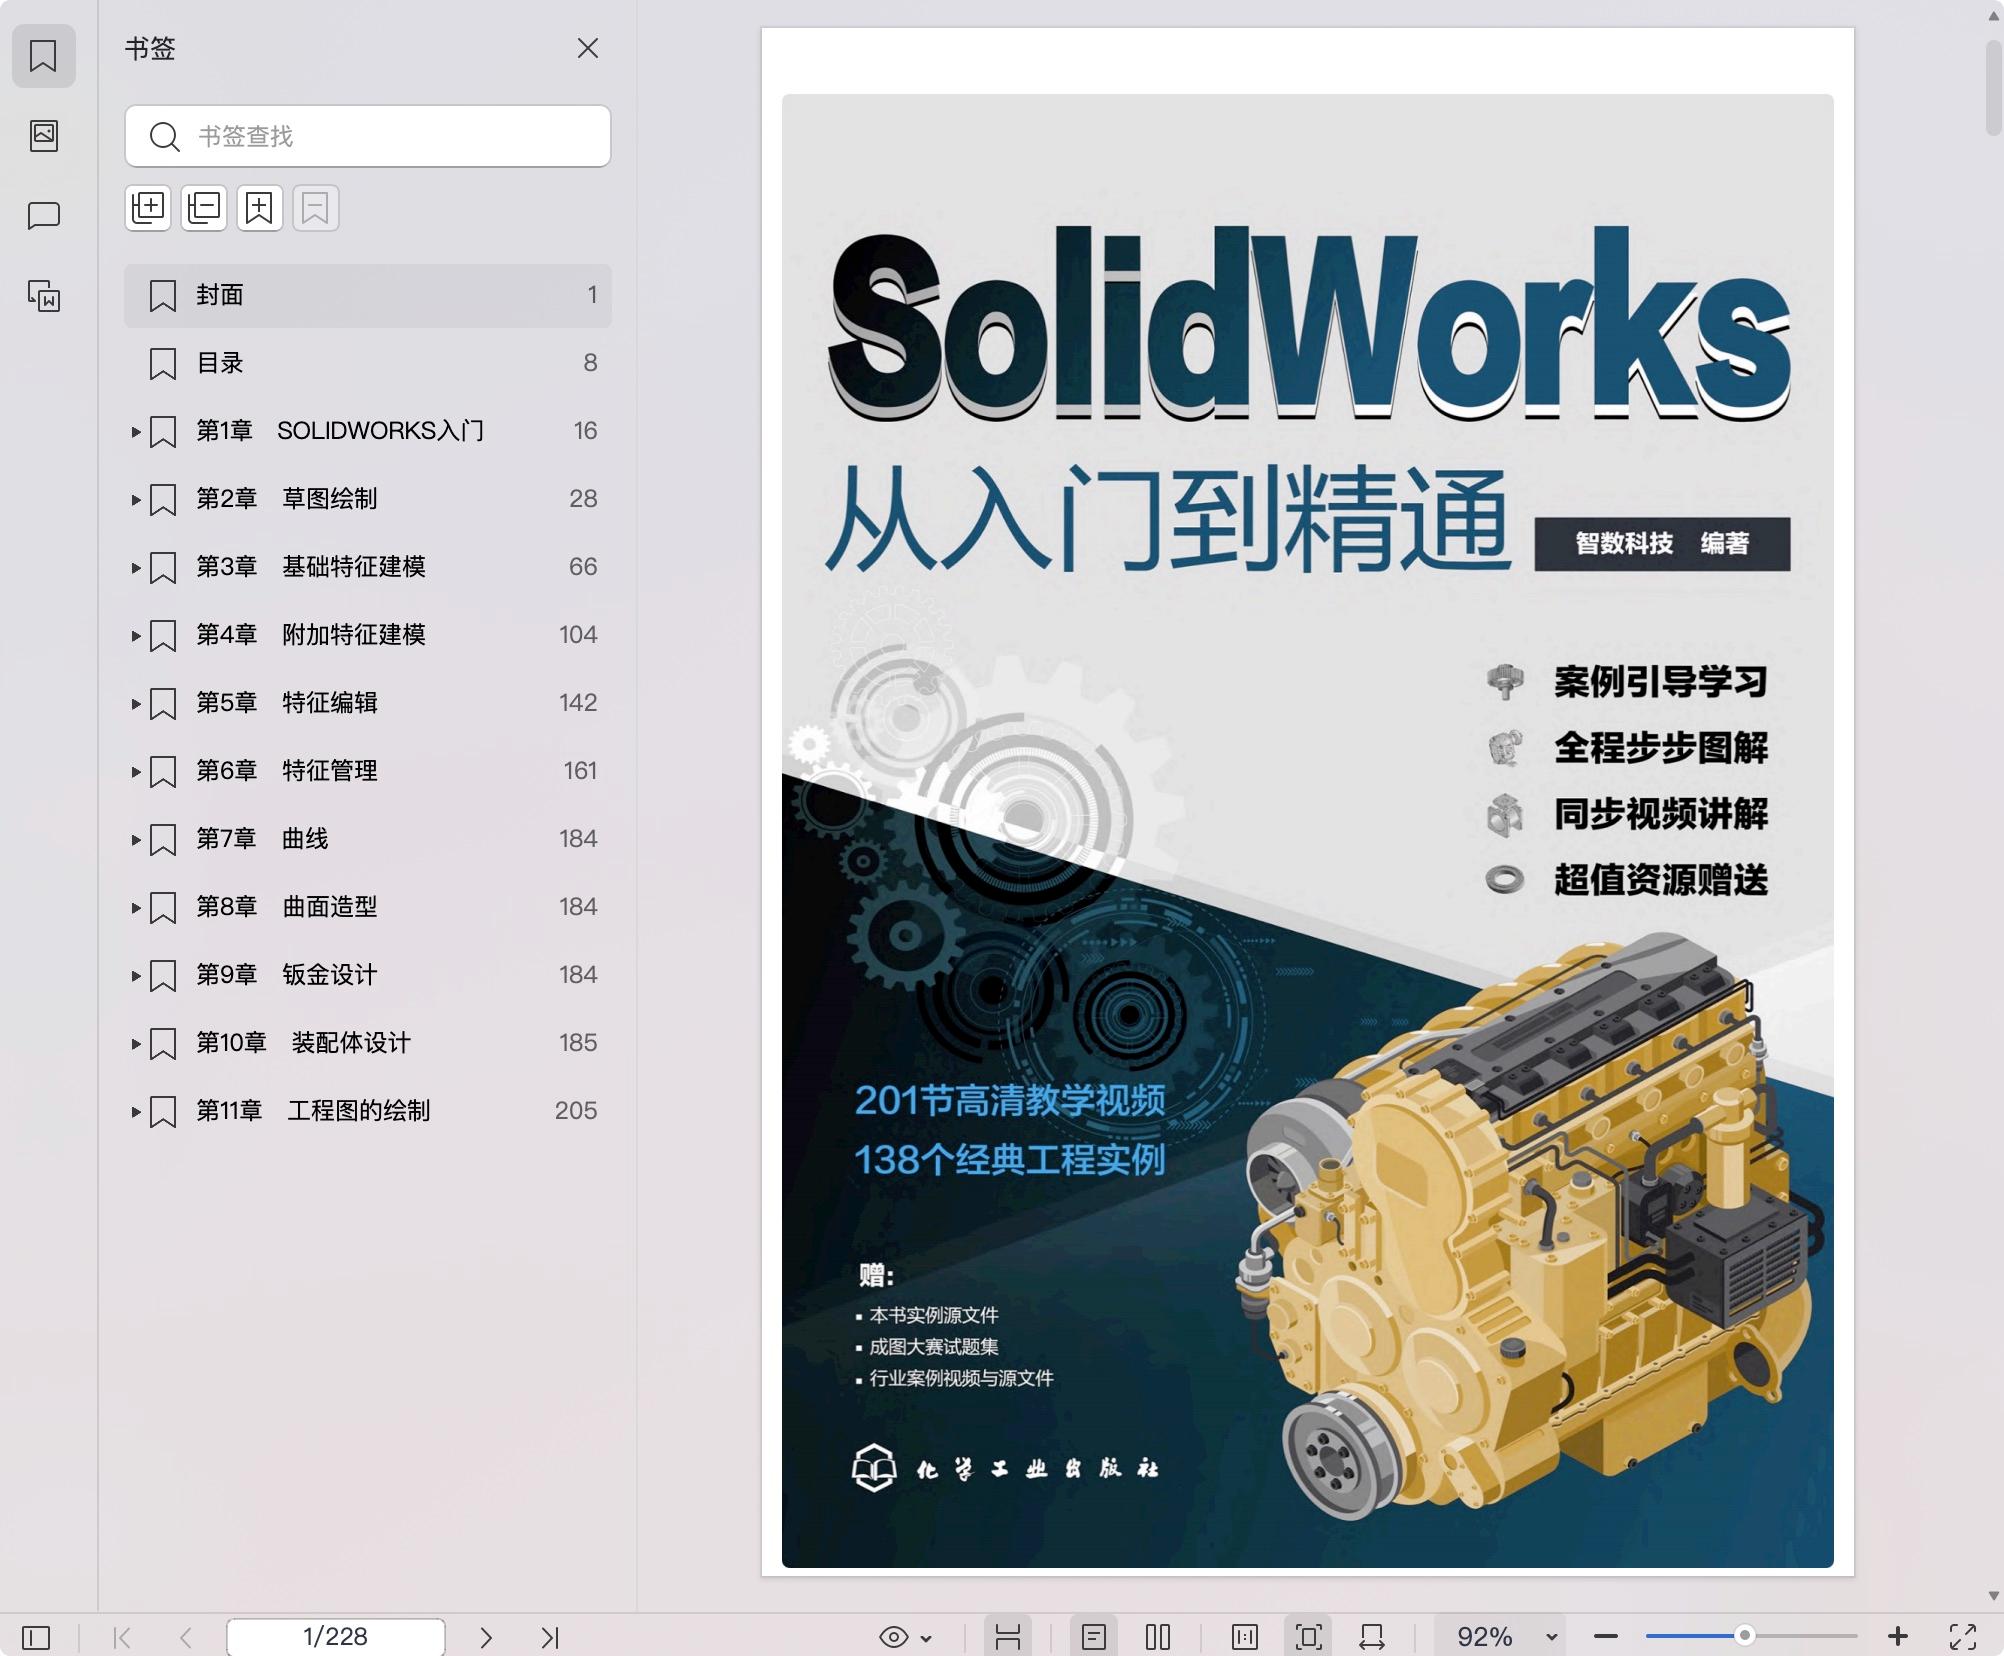Close the bookmarks panel
2004x1656 pixels.
click(588, 48)
